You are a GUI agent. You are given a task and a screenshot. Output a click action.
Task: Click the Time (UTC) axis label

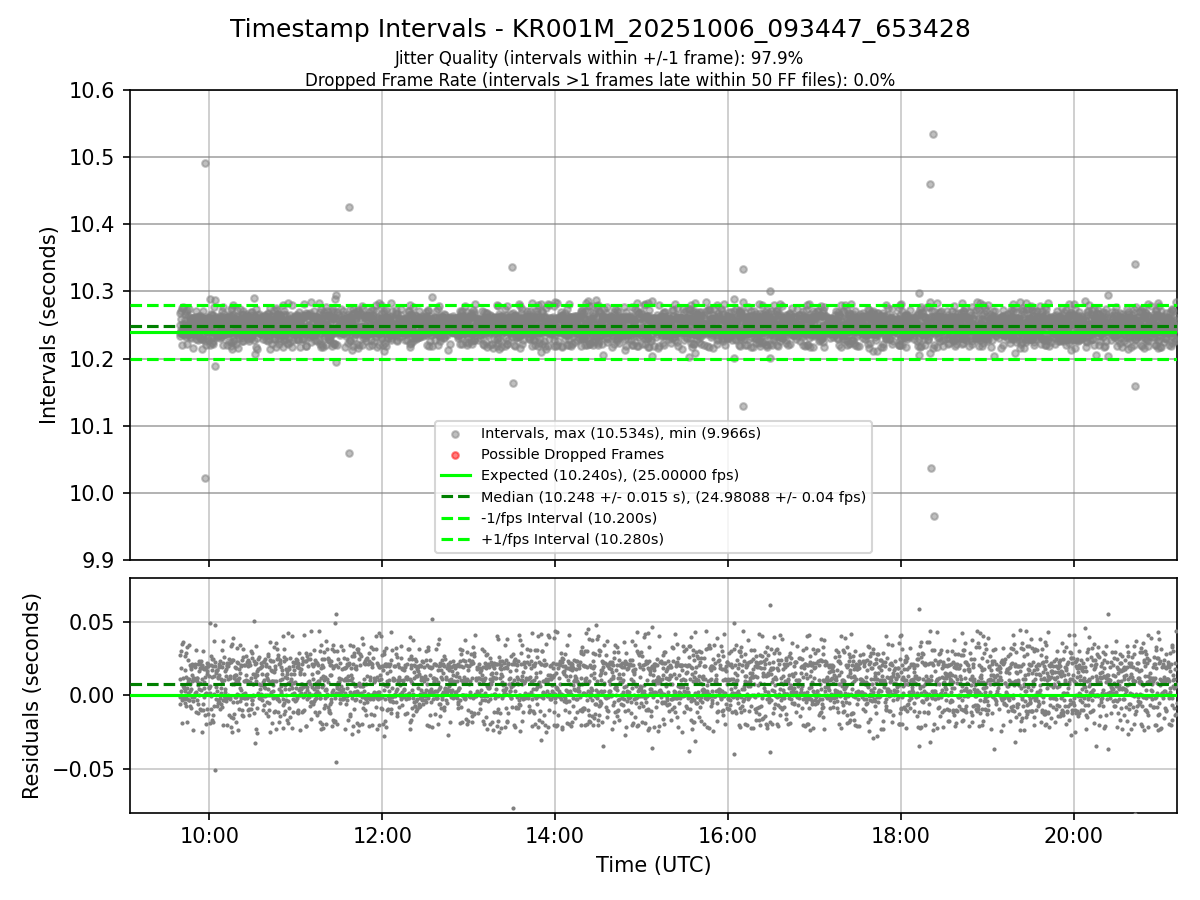[x=653, y=865]
